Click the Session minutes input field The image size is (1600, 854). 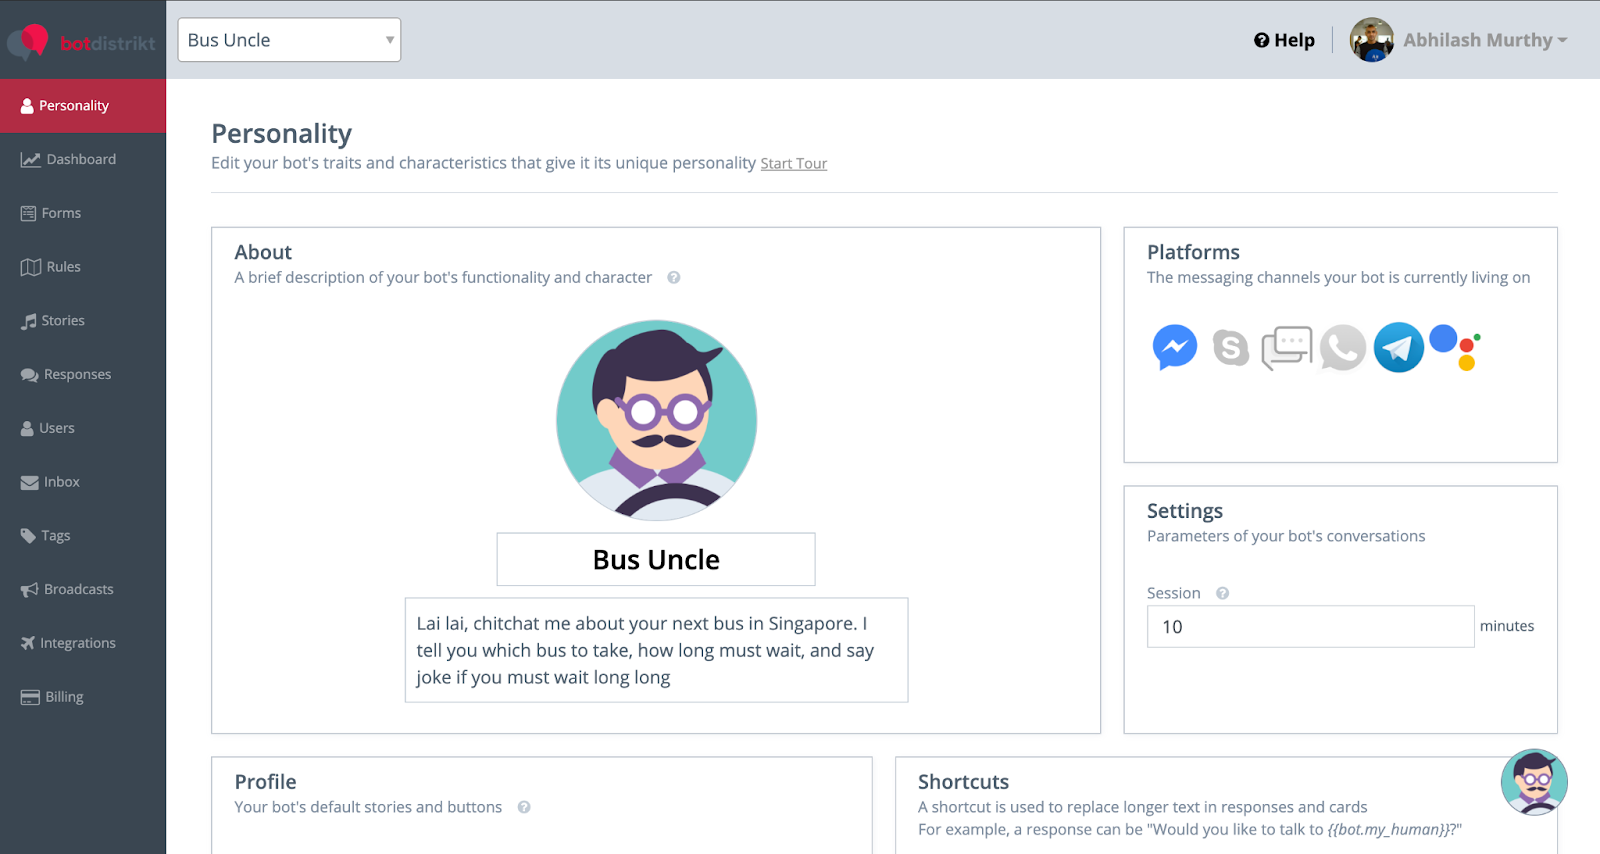coord(1311,627)
